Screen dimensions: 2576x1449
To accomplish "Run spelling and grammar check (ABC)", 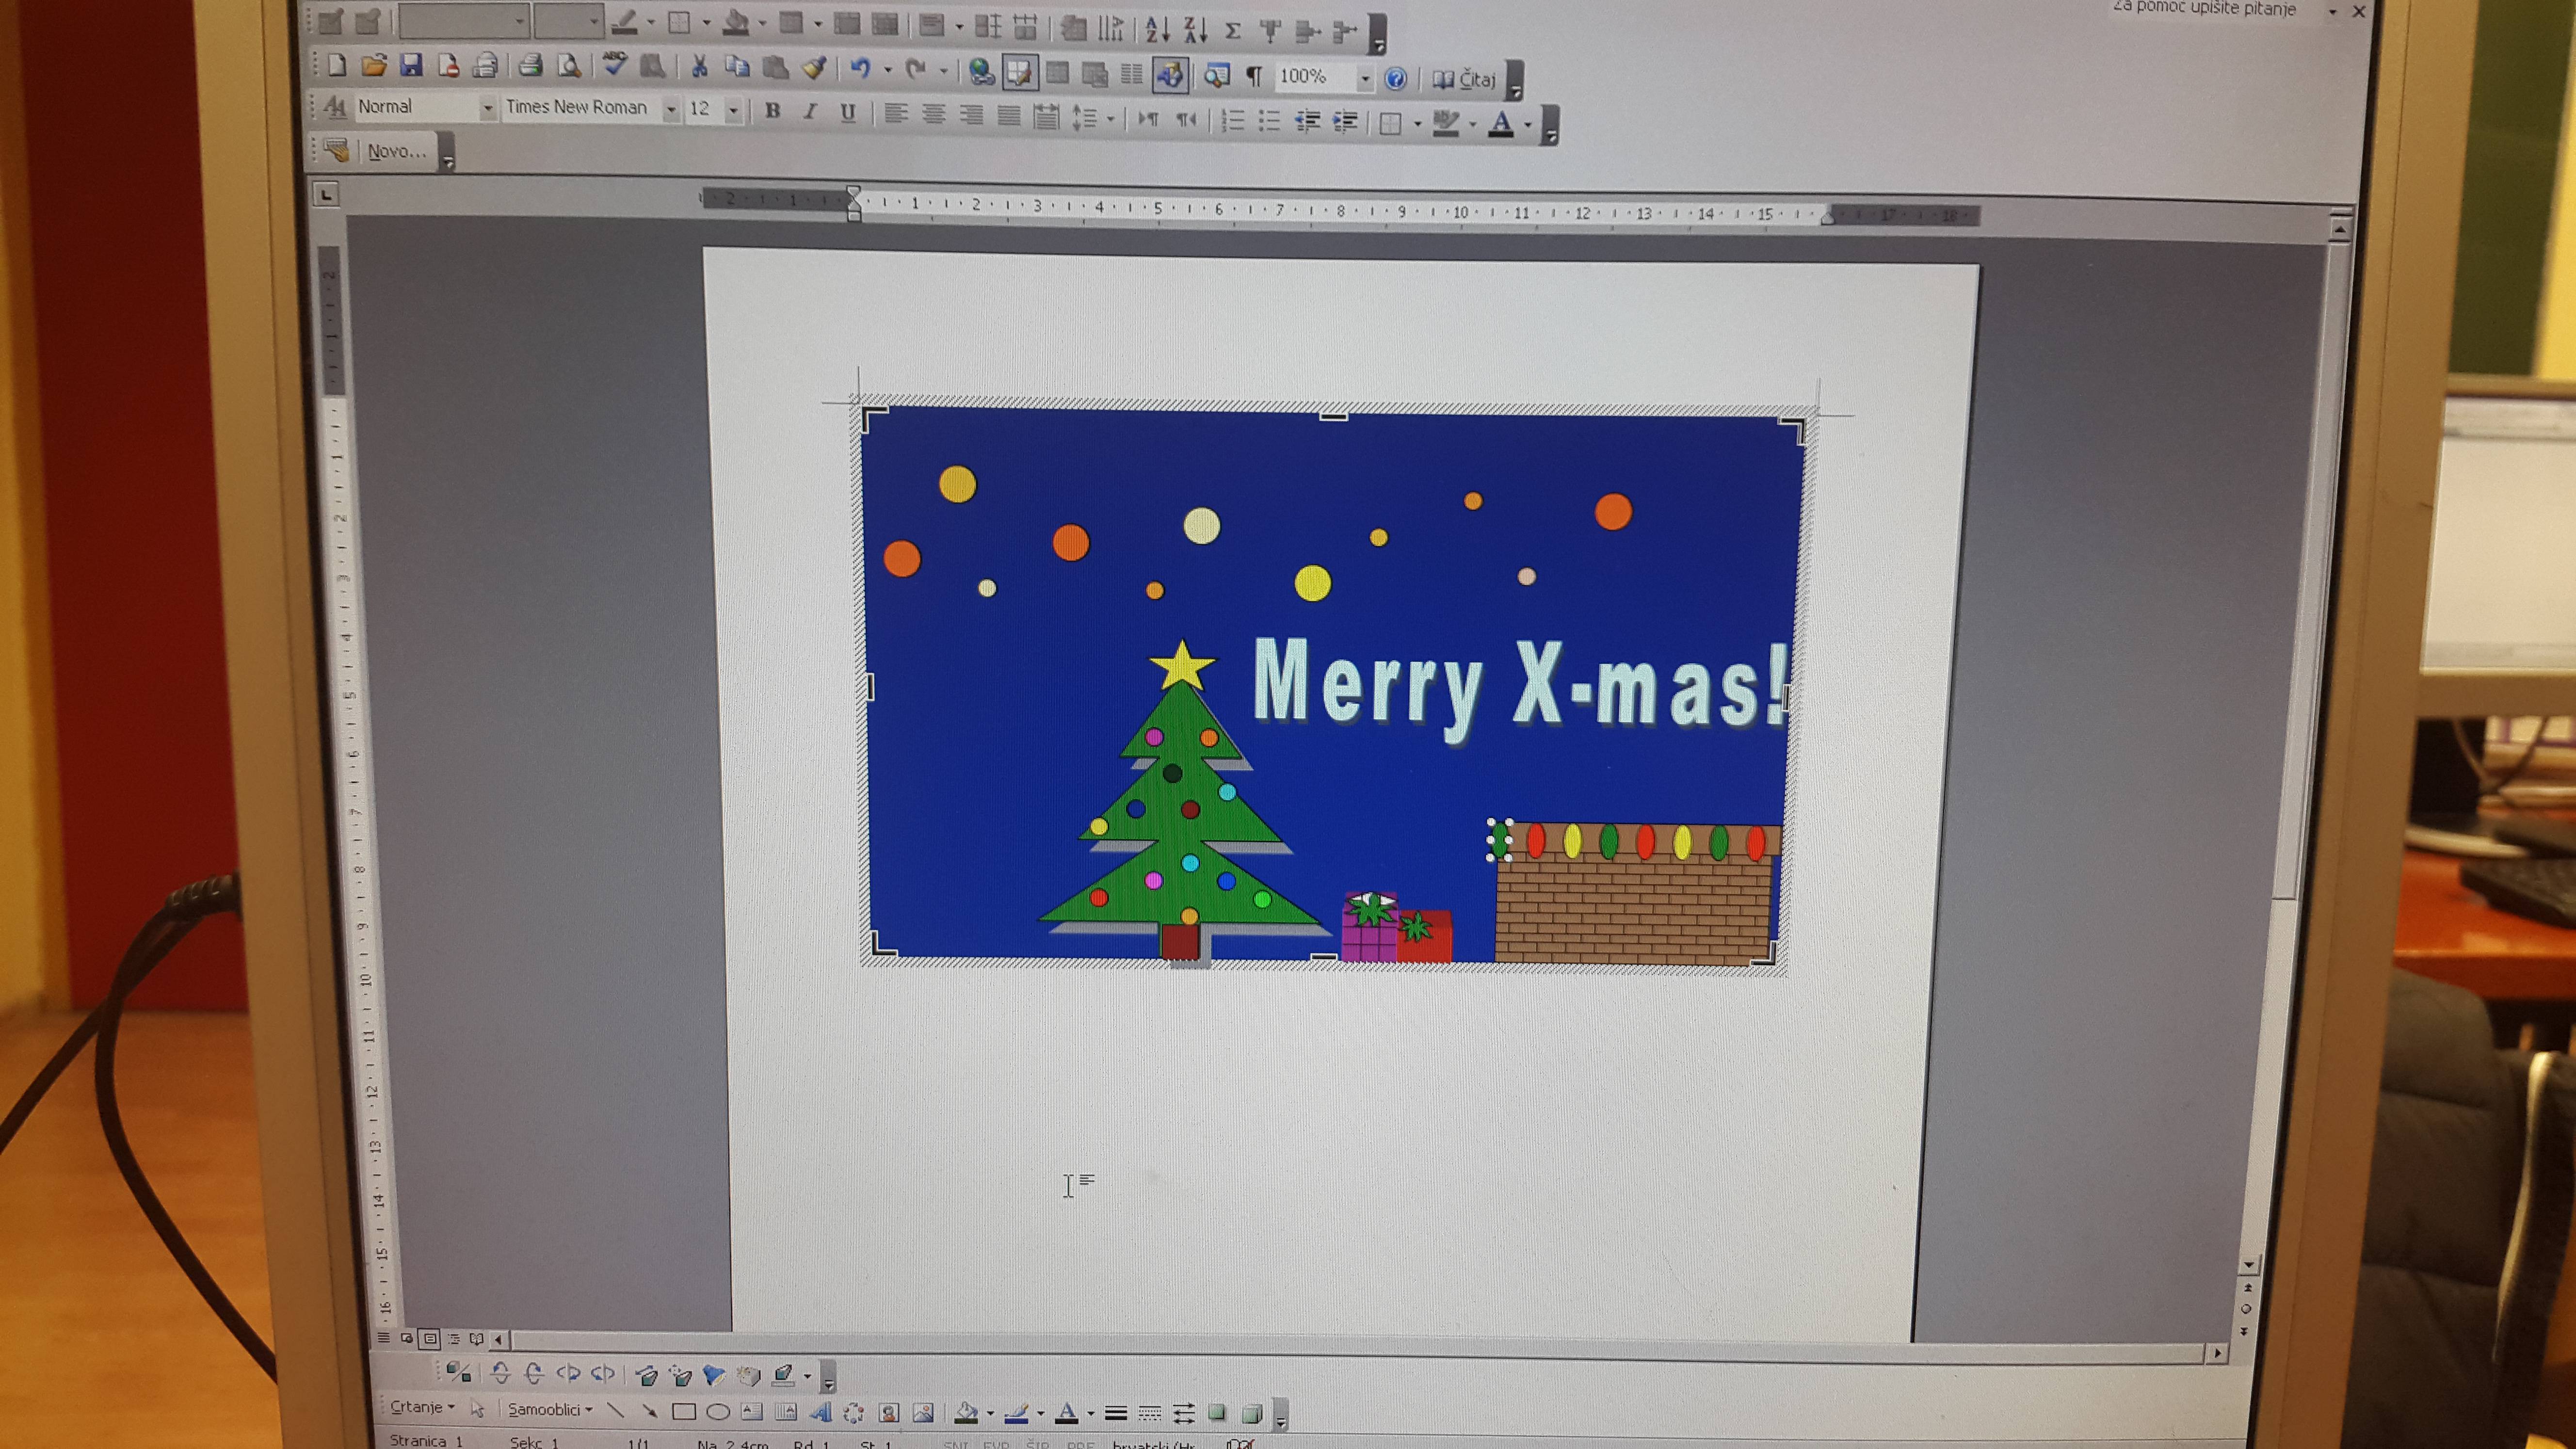I will (x=614, y=65).
